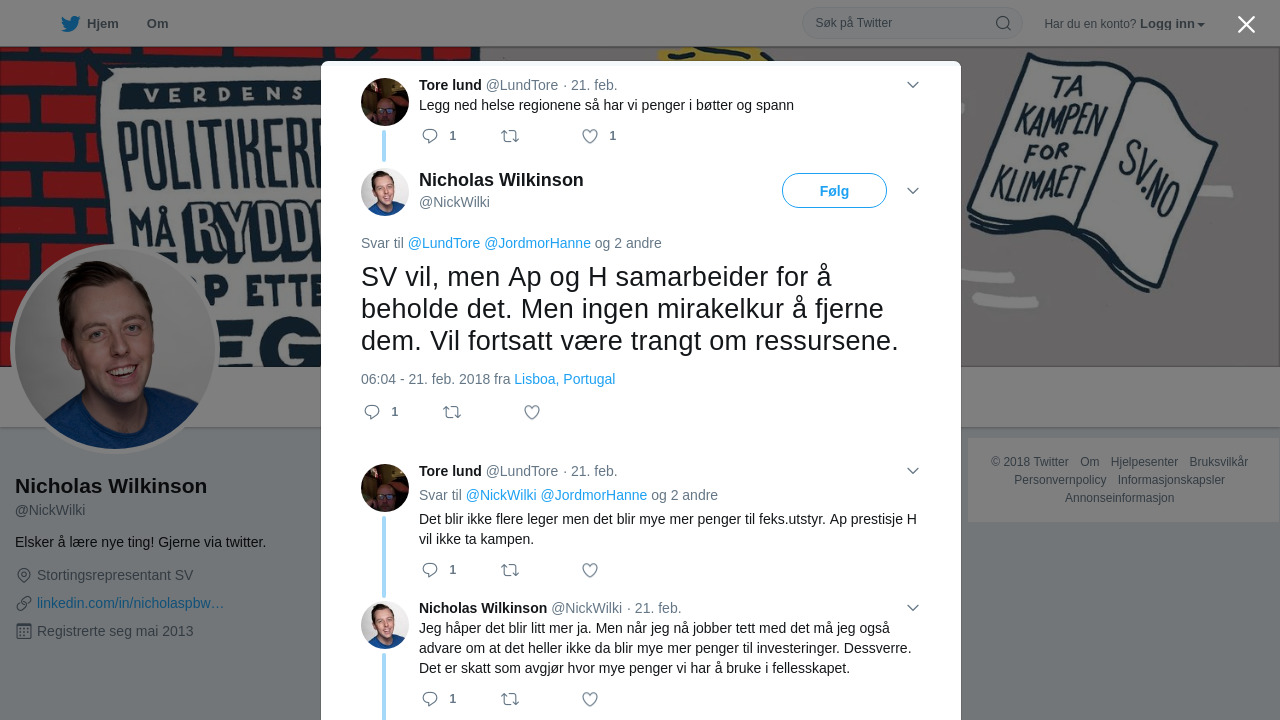1280x720 pixels.
Task: Like Nicholas Wilkinson's main tweet
Action: [x=532, y=412]
